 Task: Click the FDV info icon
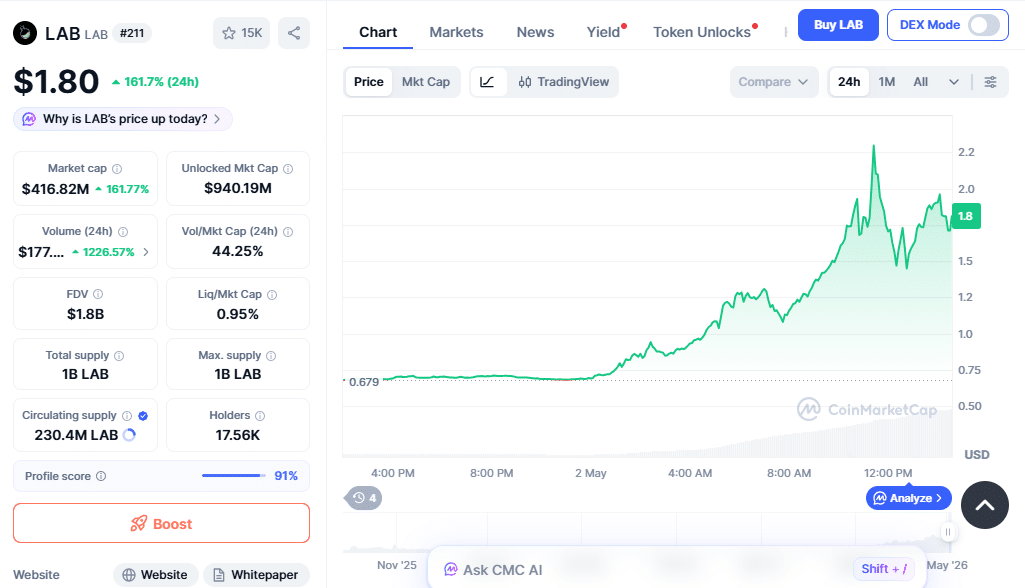pyautogui.click(x=98, y=294)
